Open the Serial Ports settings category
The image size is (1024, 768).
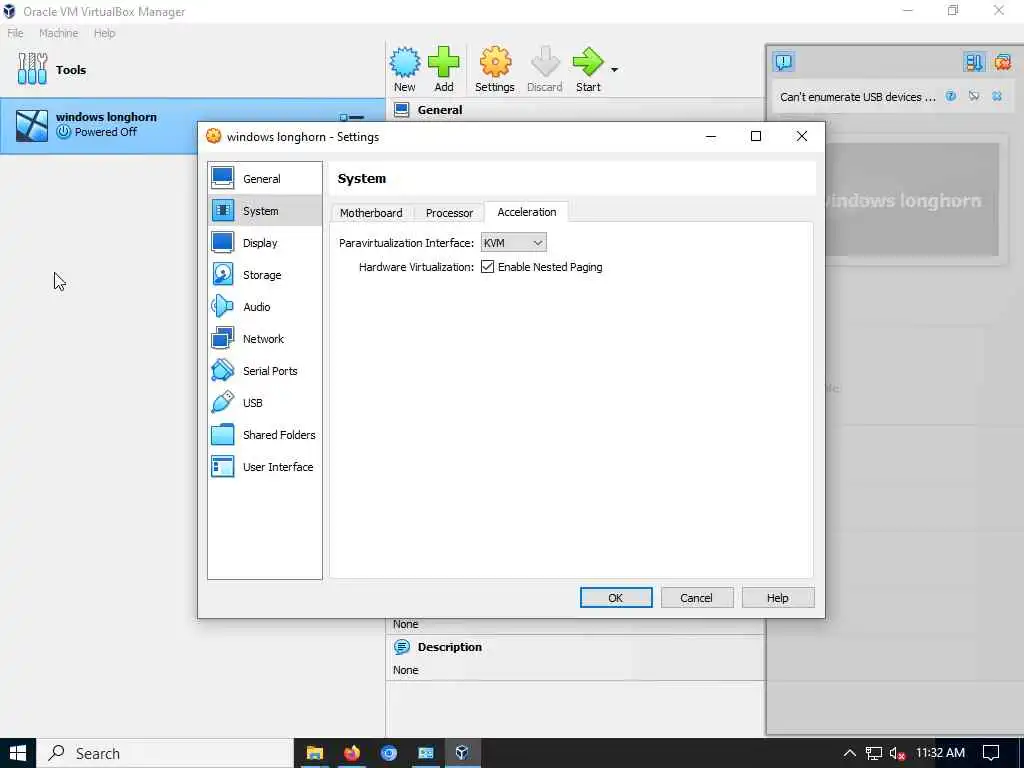[264, 371]
